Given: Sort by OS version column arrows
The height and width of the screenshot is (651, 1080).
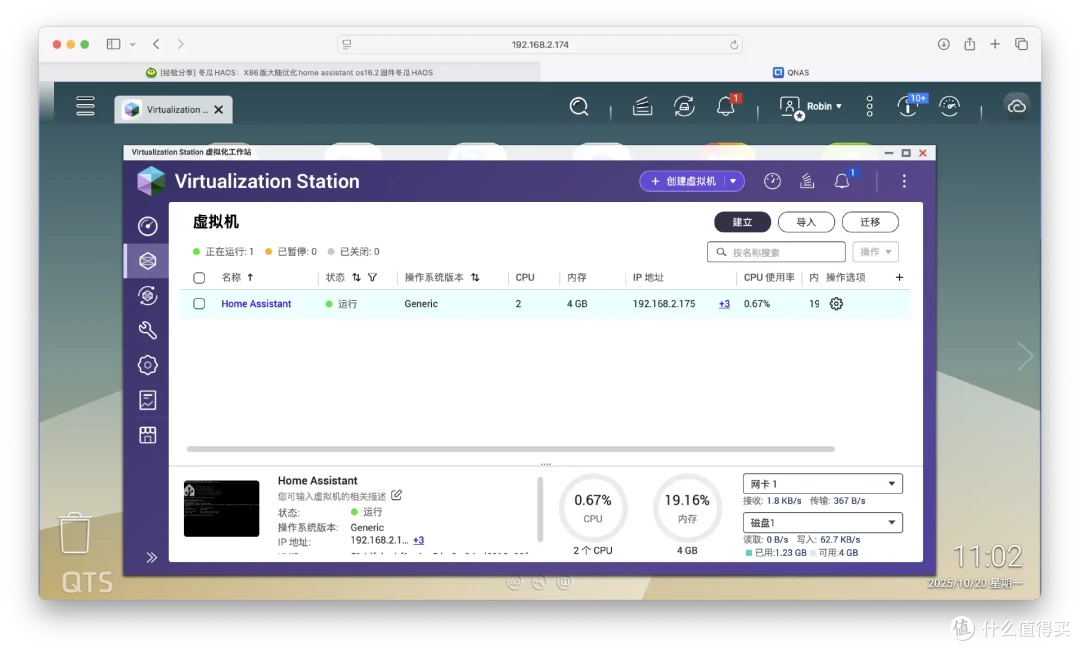Looking at the screenshot, I should click(475, 278).
